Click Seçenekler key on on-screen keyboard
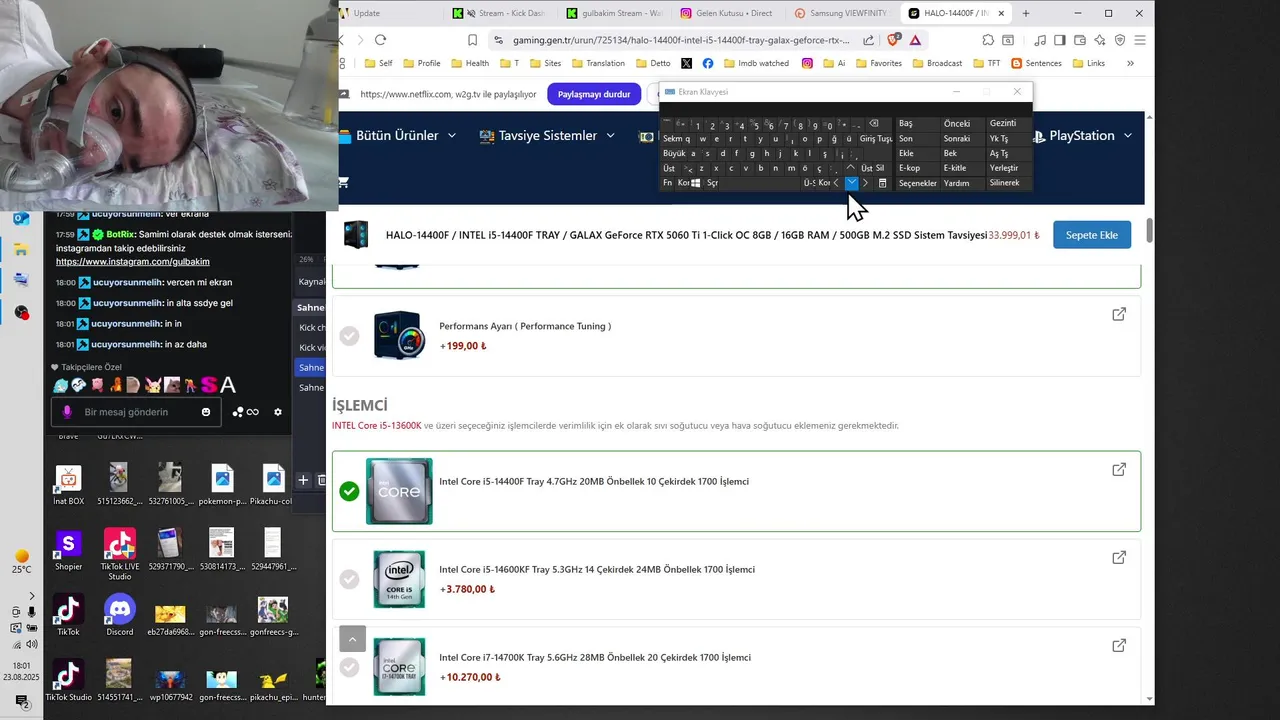The width and height of the screenshot is (1280, 720). [x=917, y=184]
